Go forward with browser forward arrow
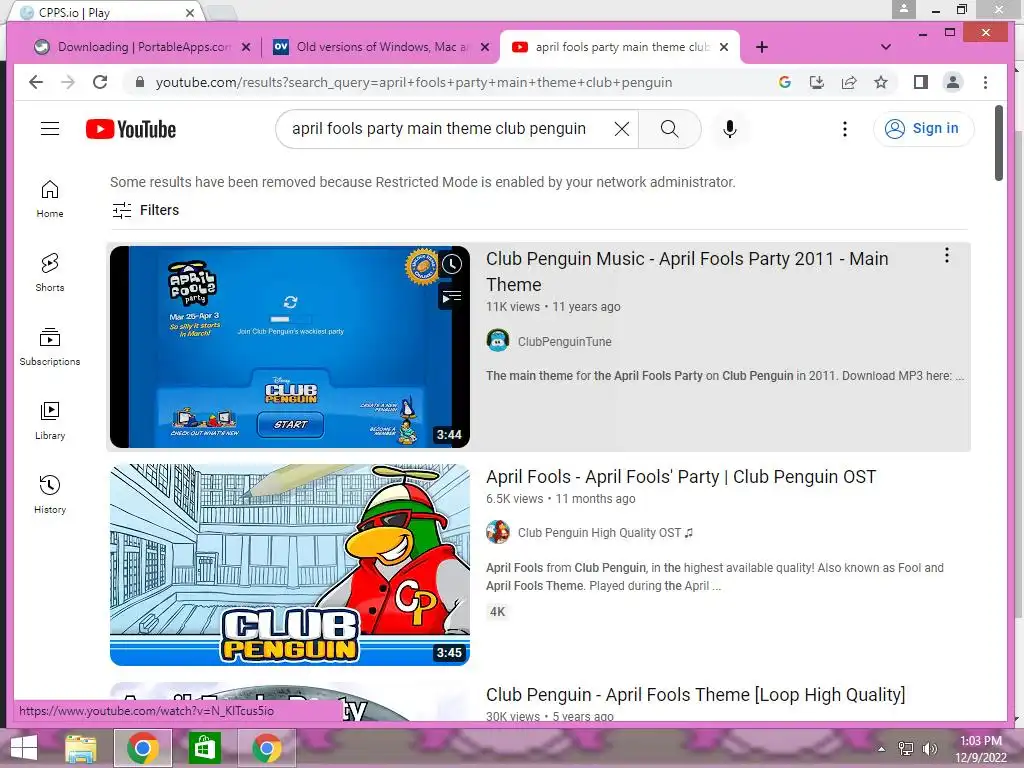 tap(67, 82)
